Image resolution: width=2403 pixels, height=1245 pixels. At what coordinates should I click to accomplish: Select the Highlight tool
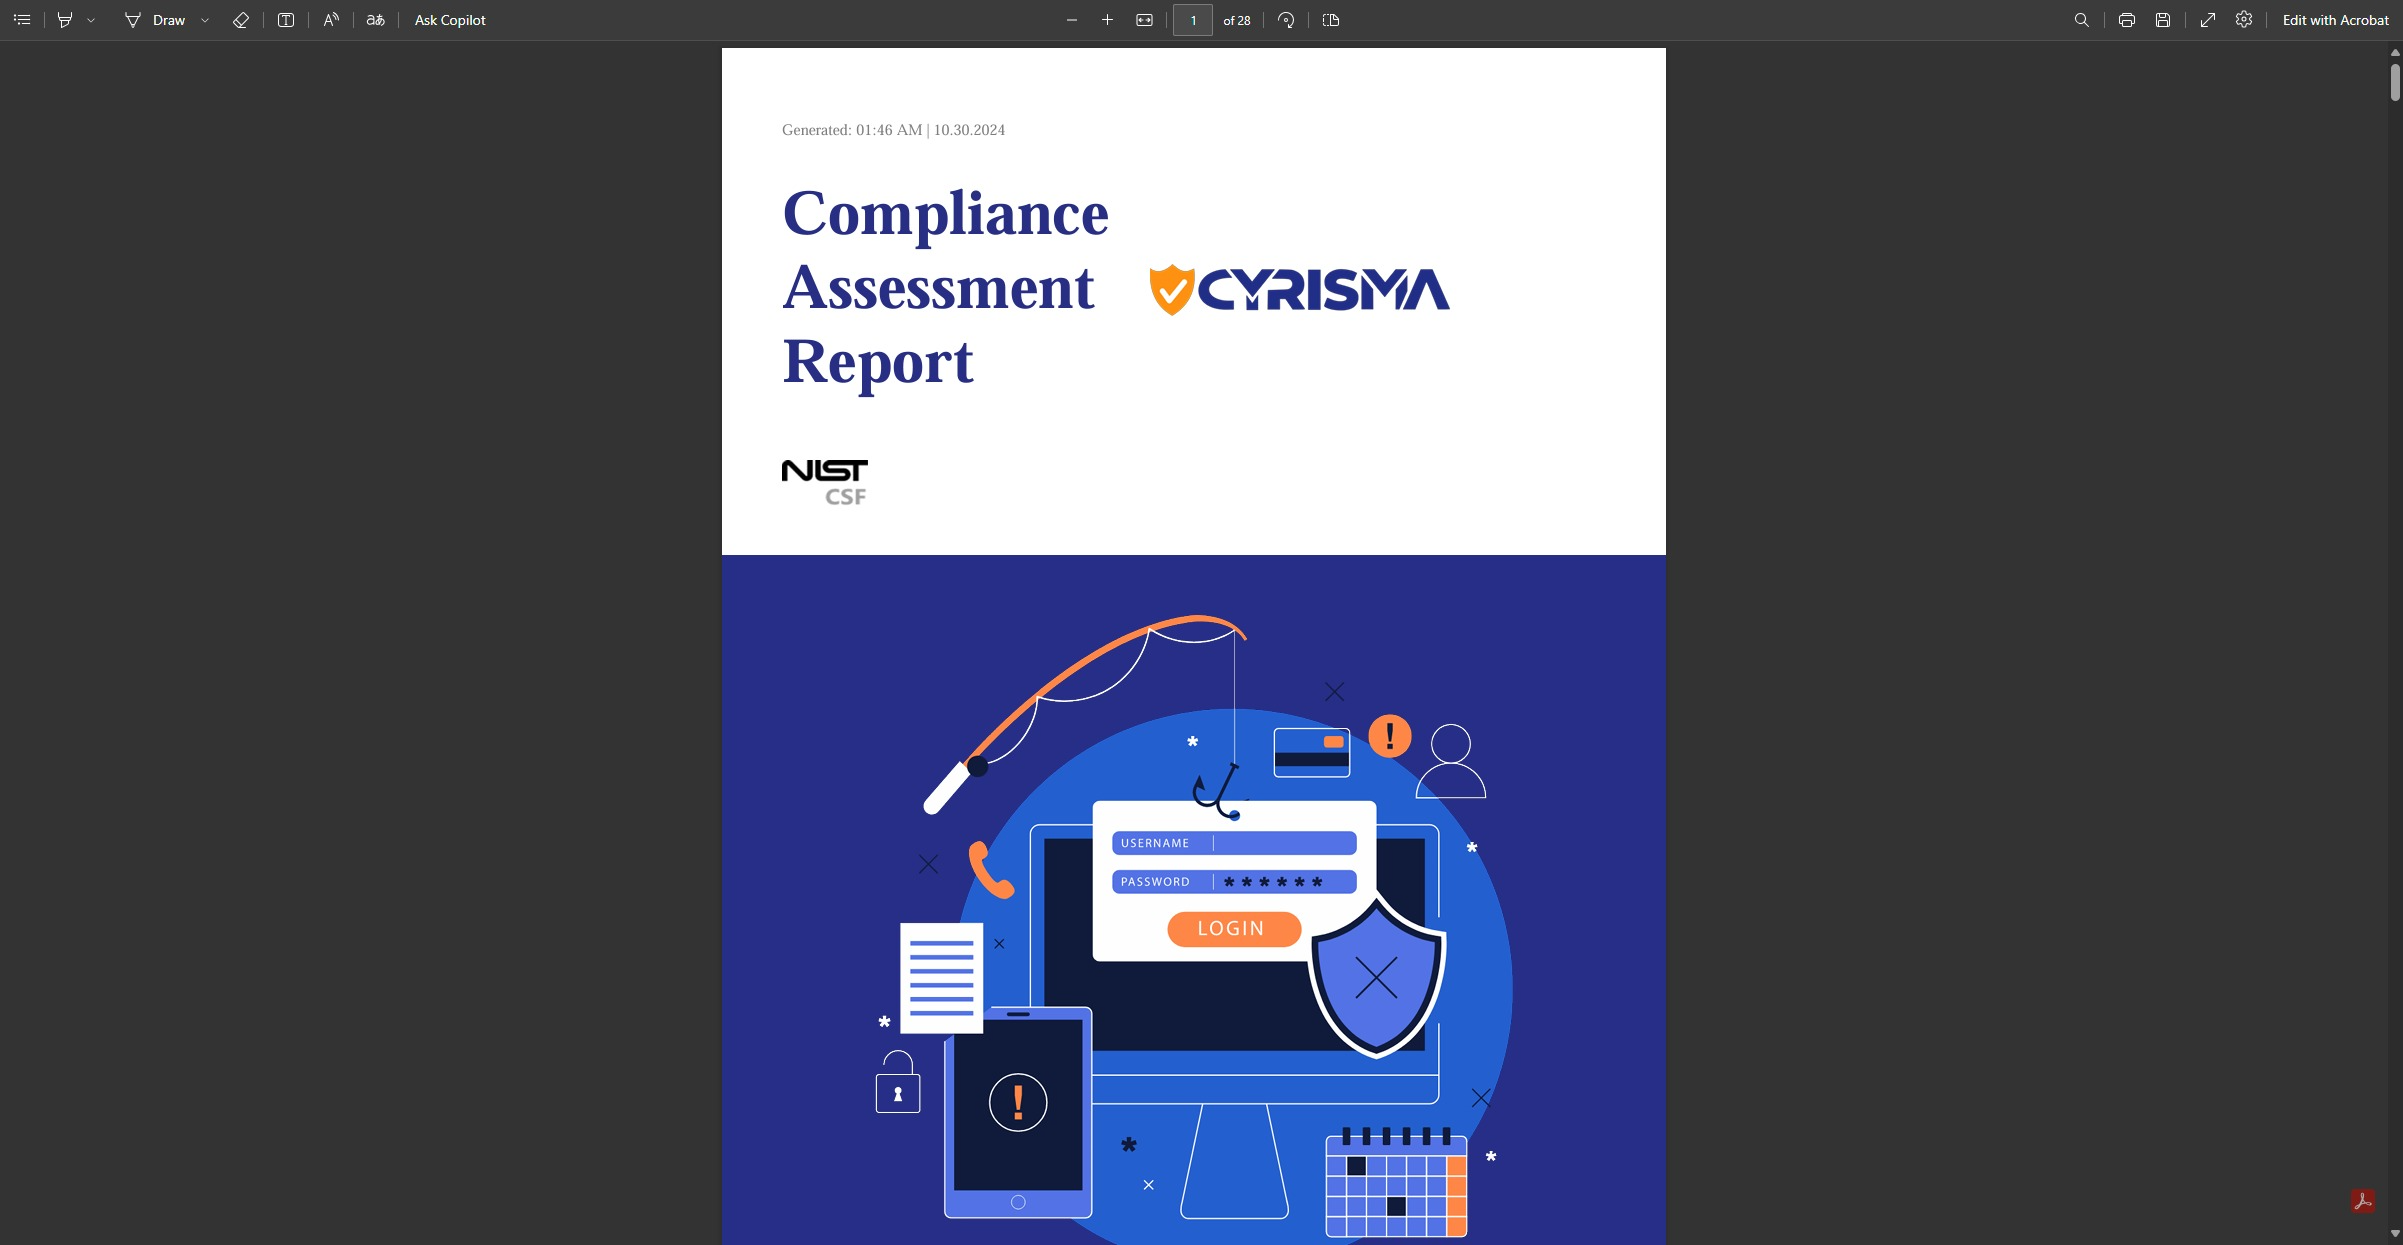(x=65, y=20)
